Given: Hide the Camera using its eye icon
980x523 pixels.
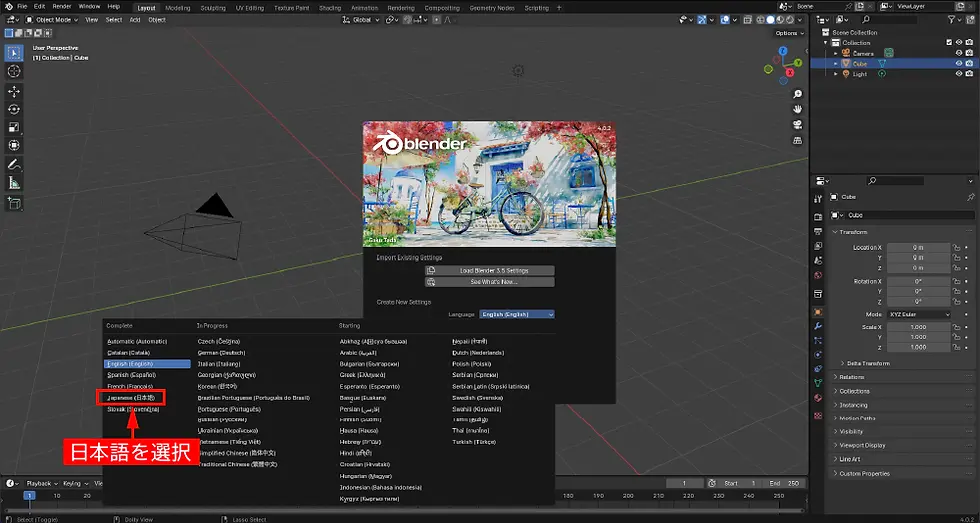Looking at the screenshot, I should (959, 53).
